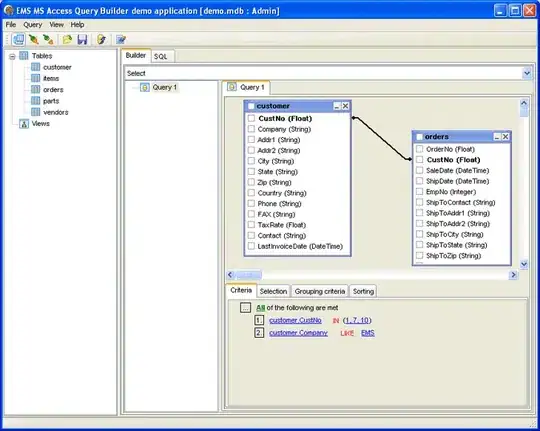Open the Select statement type dropdown
The height and width of the screenshot is (431, 540).
pyautogui.click(x=527, y=73)
